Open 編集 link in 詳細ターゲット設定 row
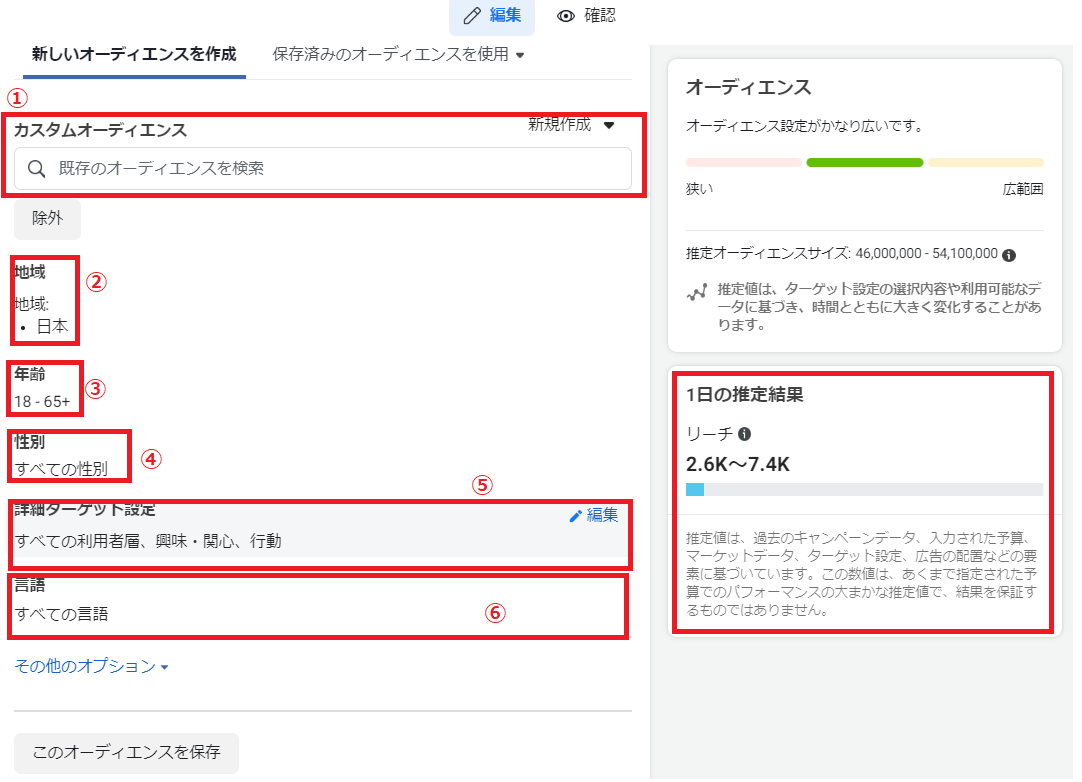The height and width of the screenshot is (782, 1082). pyautogui.click(x=593, y=515)
